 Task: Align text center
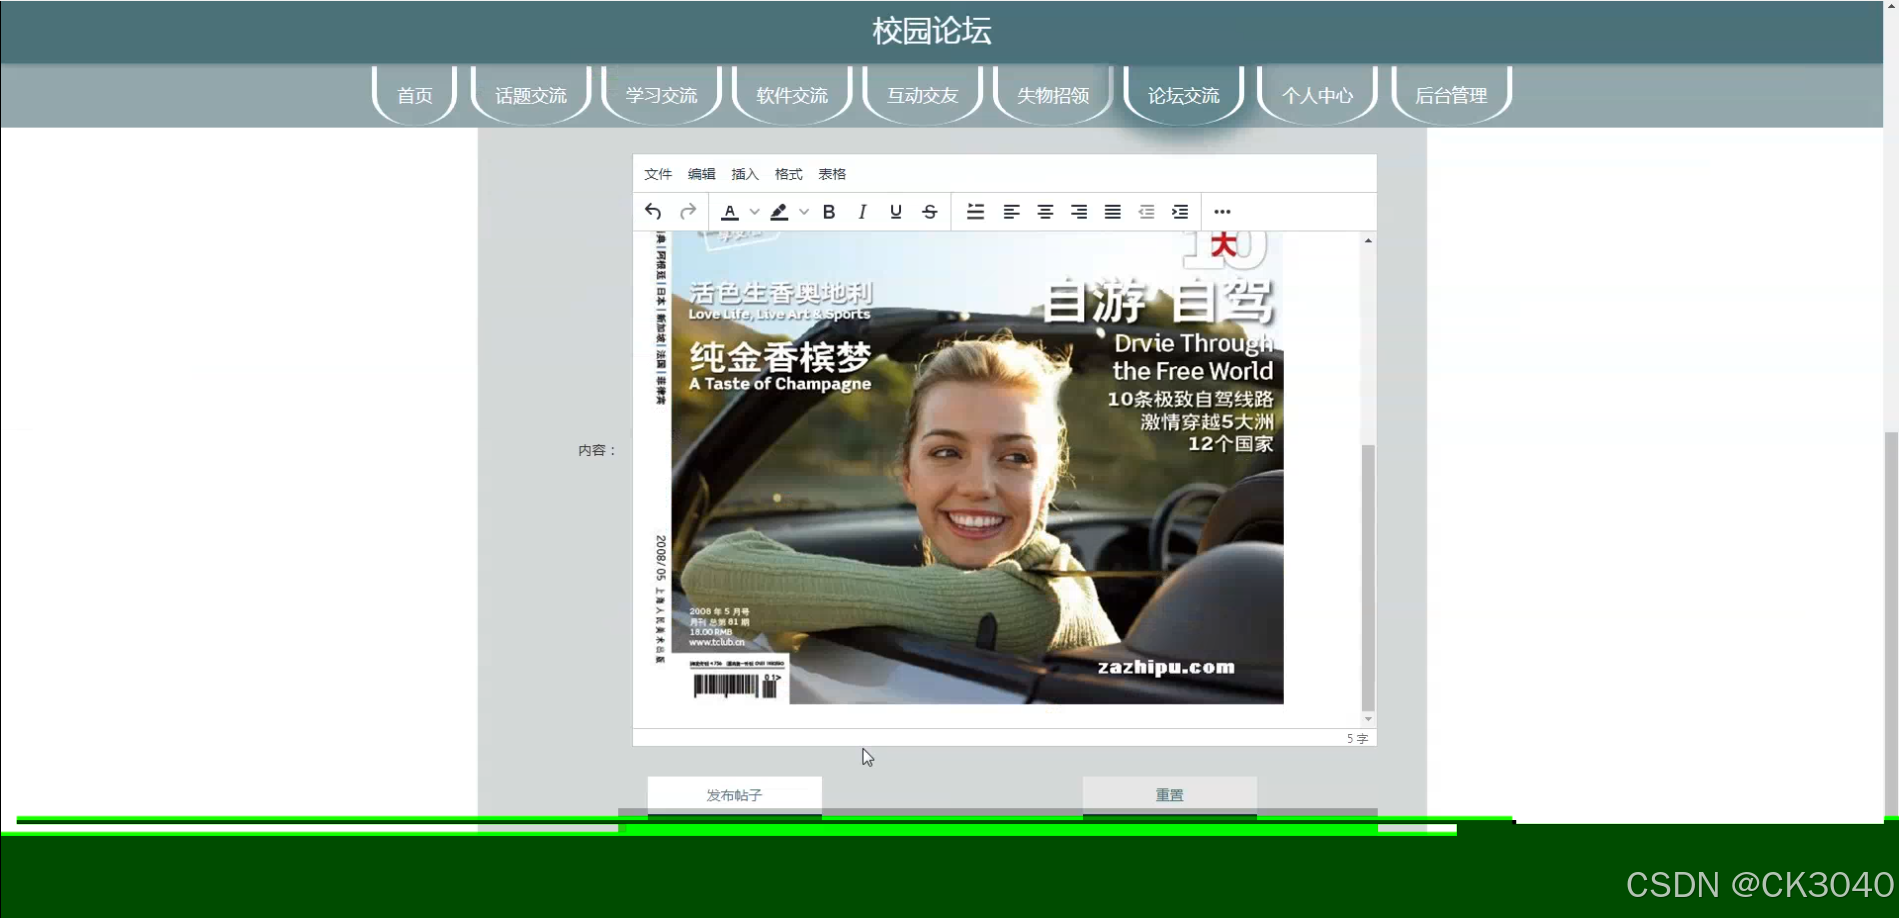coord(1045,212)
